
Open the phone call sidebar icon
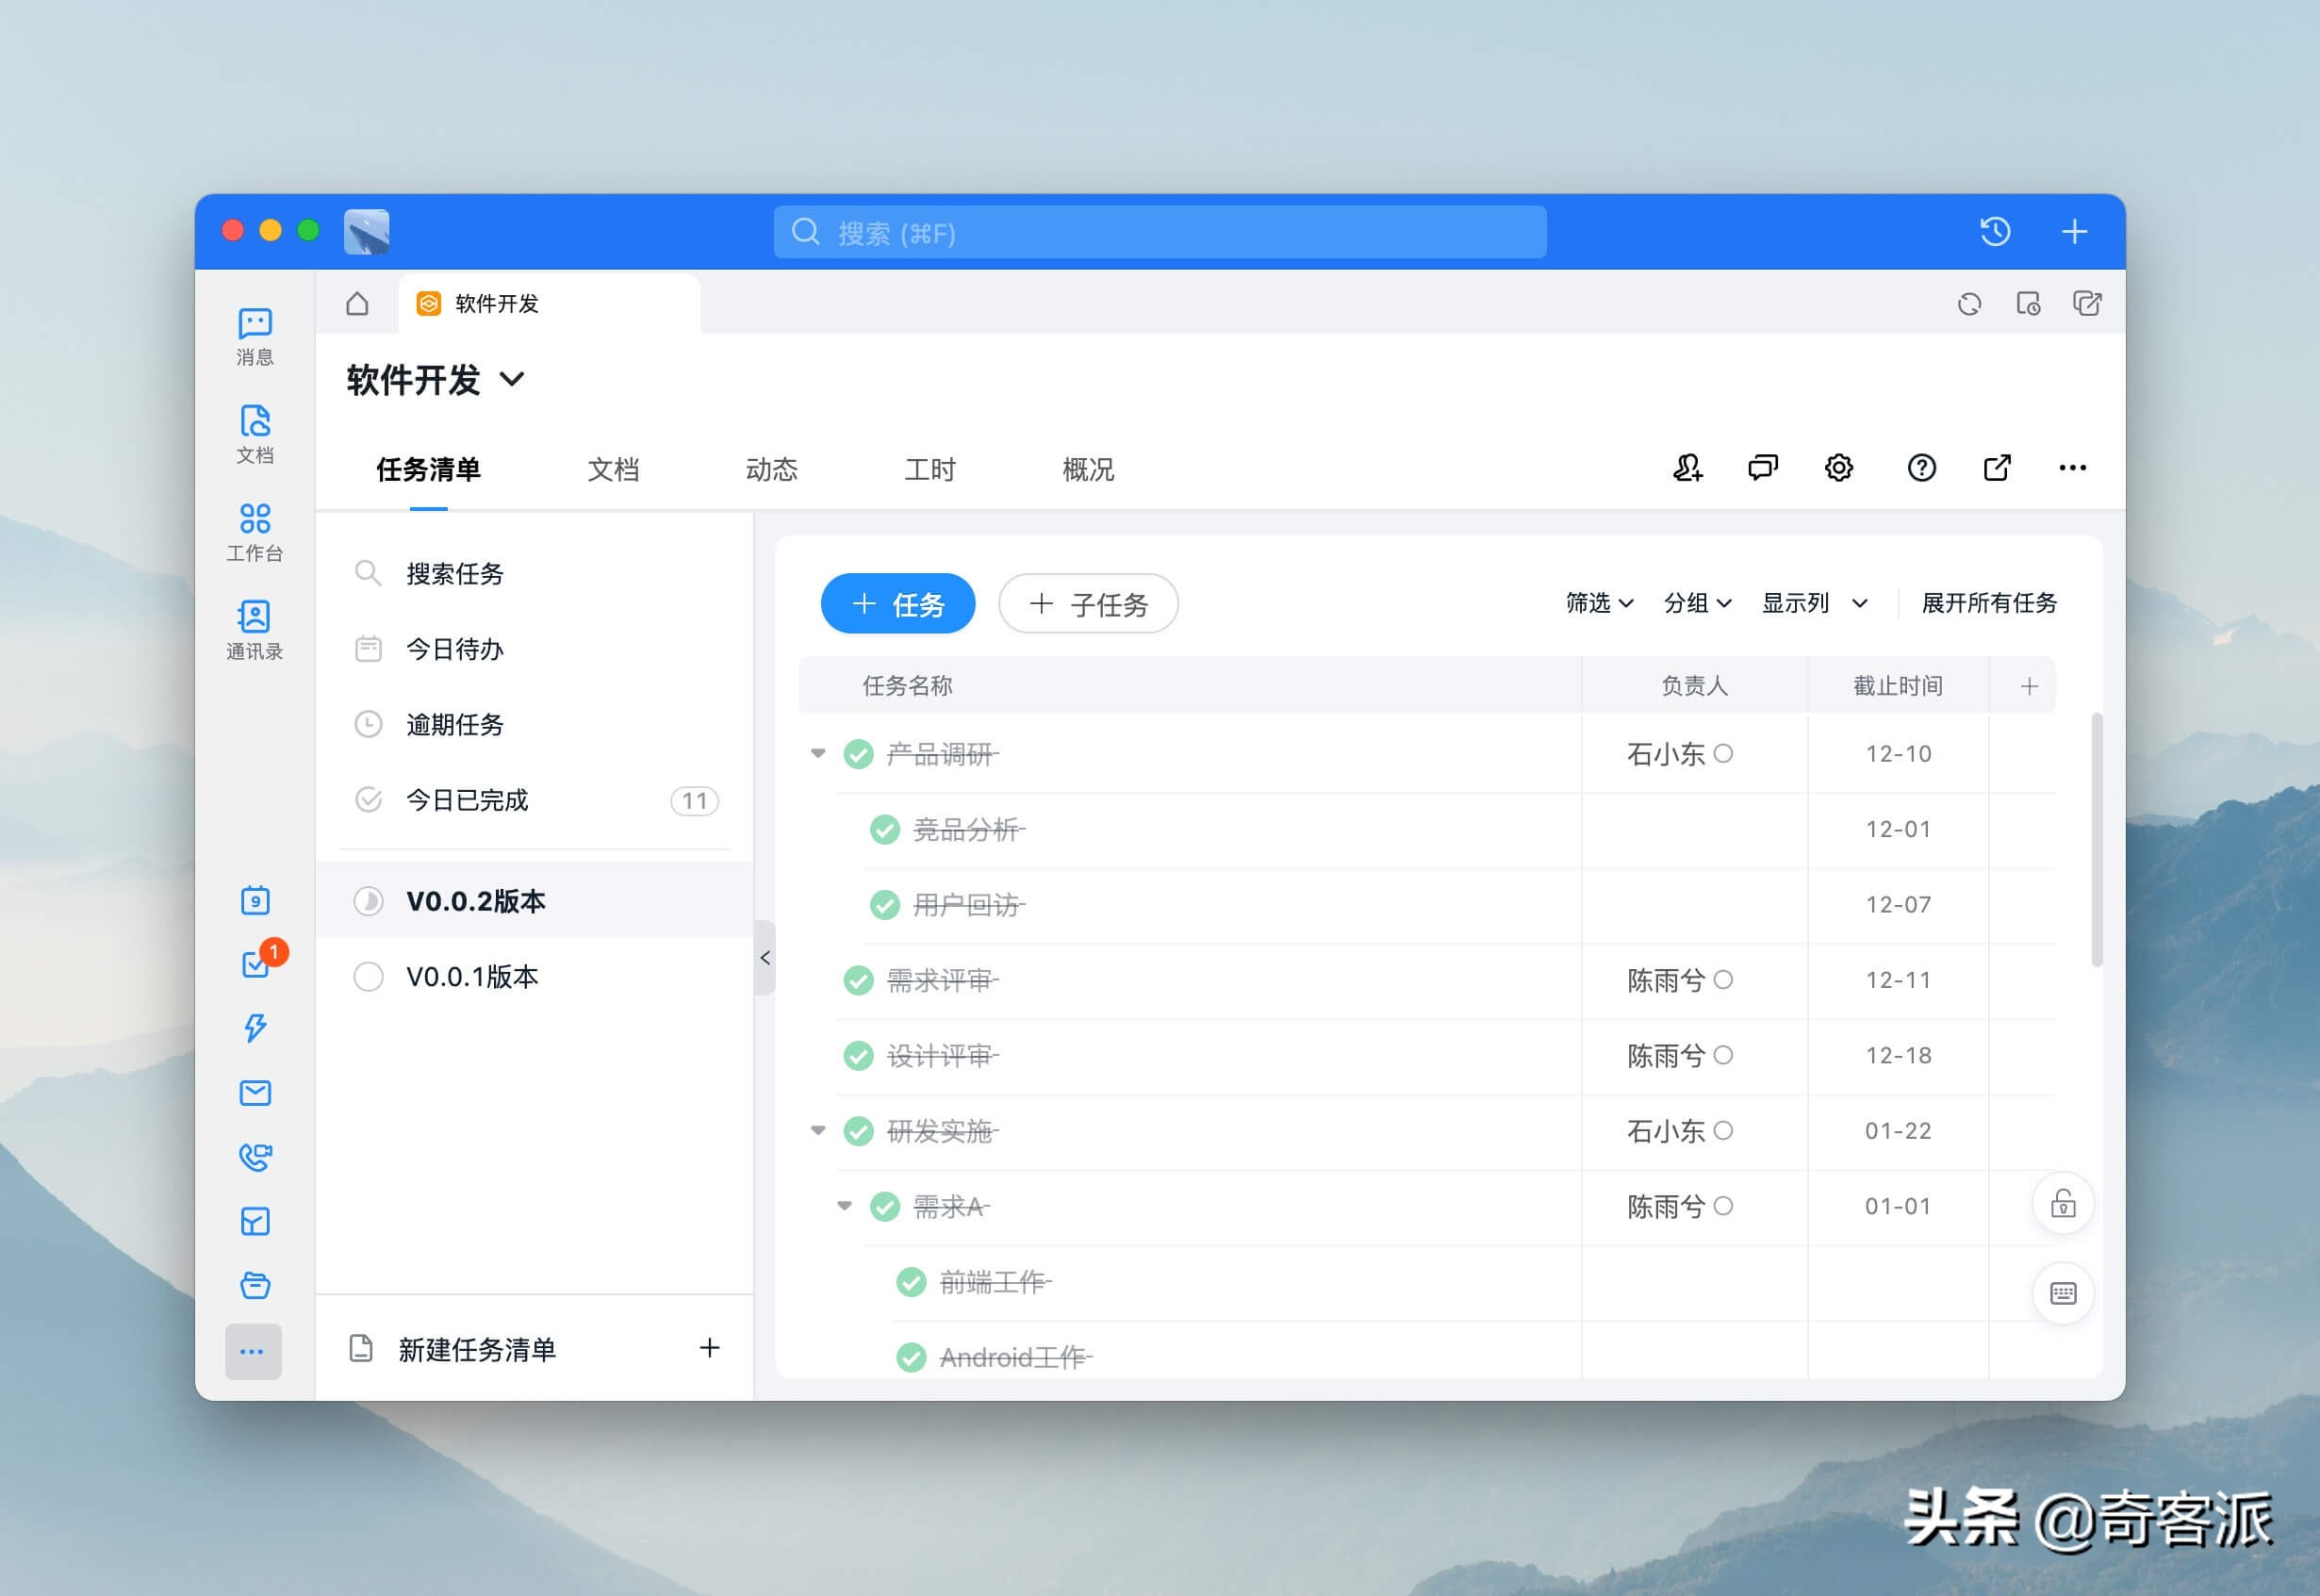coord(255,1157)
